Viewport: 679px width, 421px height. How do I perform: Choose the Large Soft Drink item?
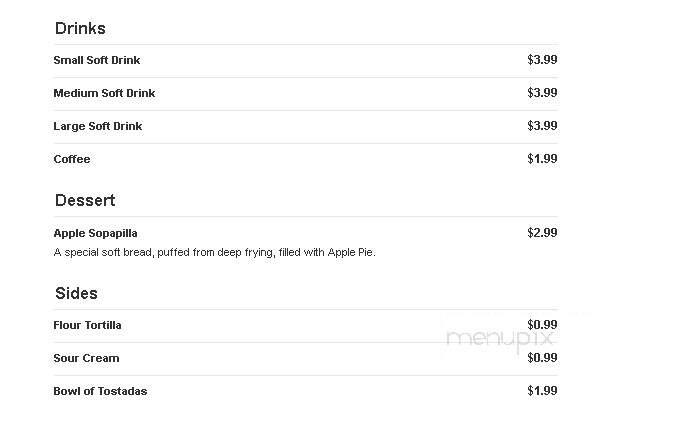tap(97, 126)
